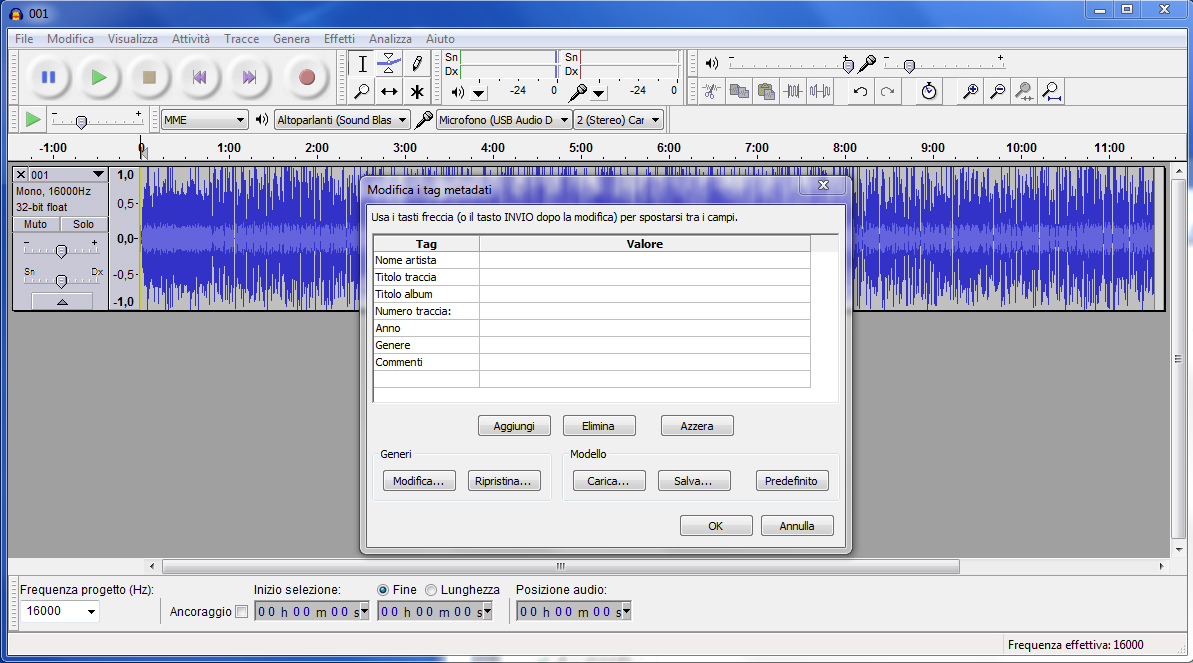Open the 001 track name menu
The image size is (1193, 663).
tap(66, 175)
